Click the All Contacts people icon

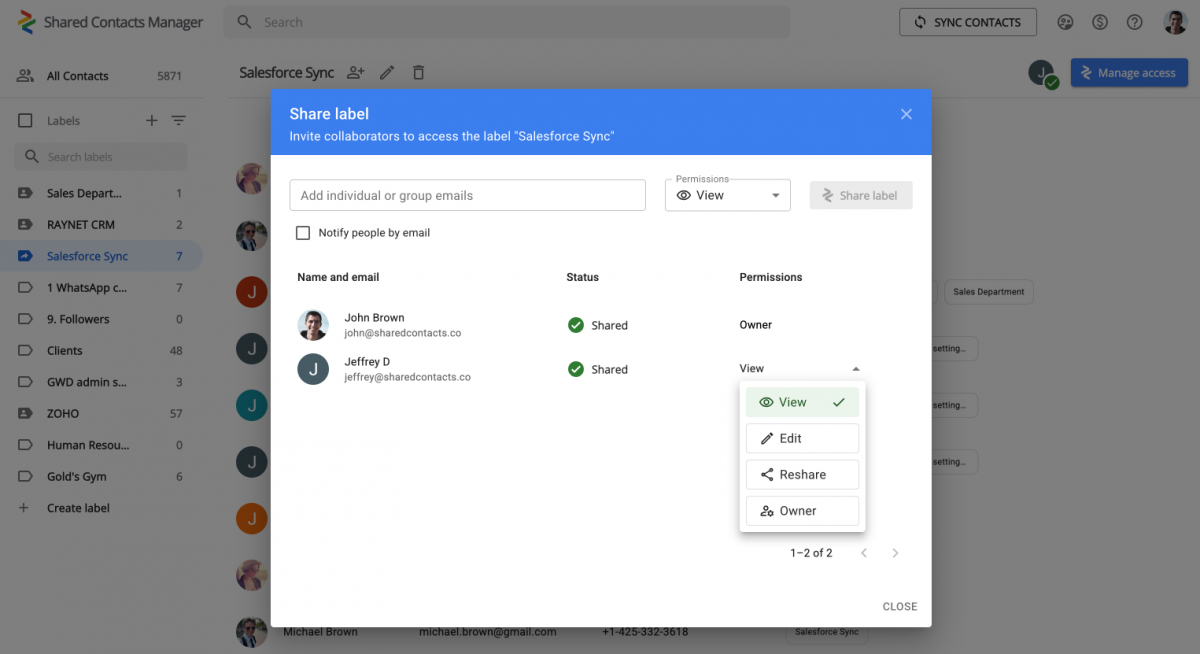tap(26, 76)
